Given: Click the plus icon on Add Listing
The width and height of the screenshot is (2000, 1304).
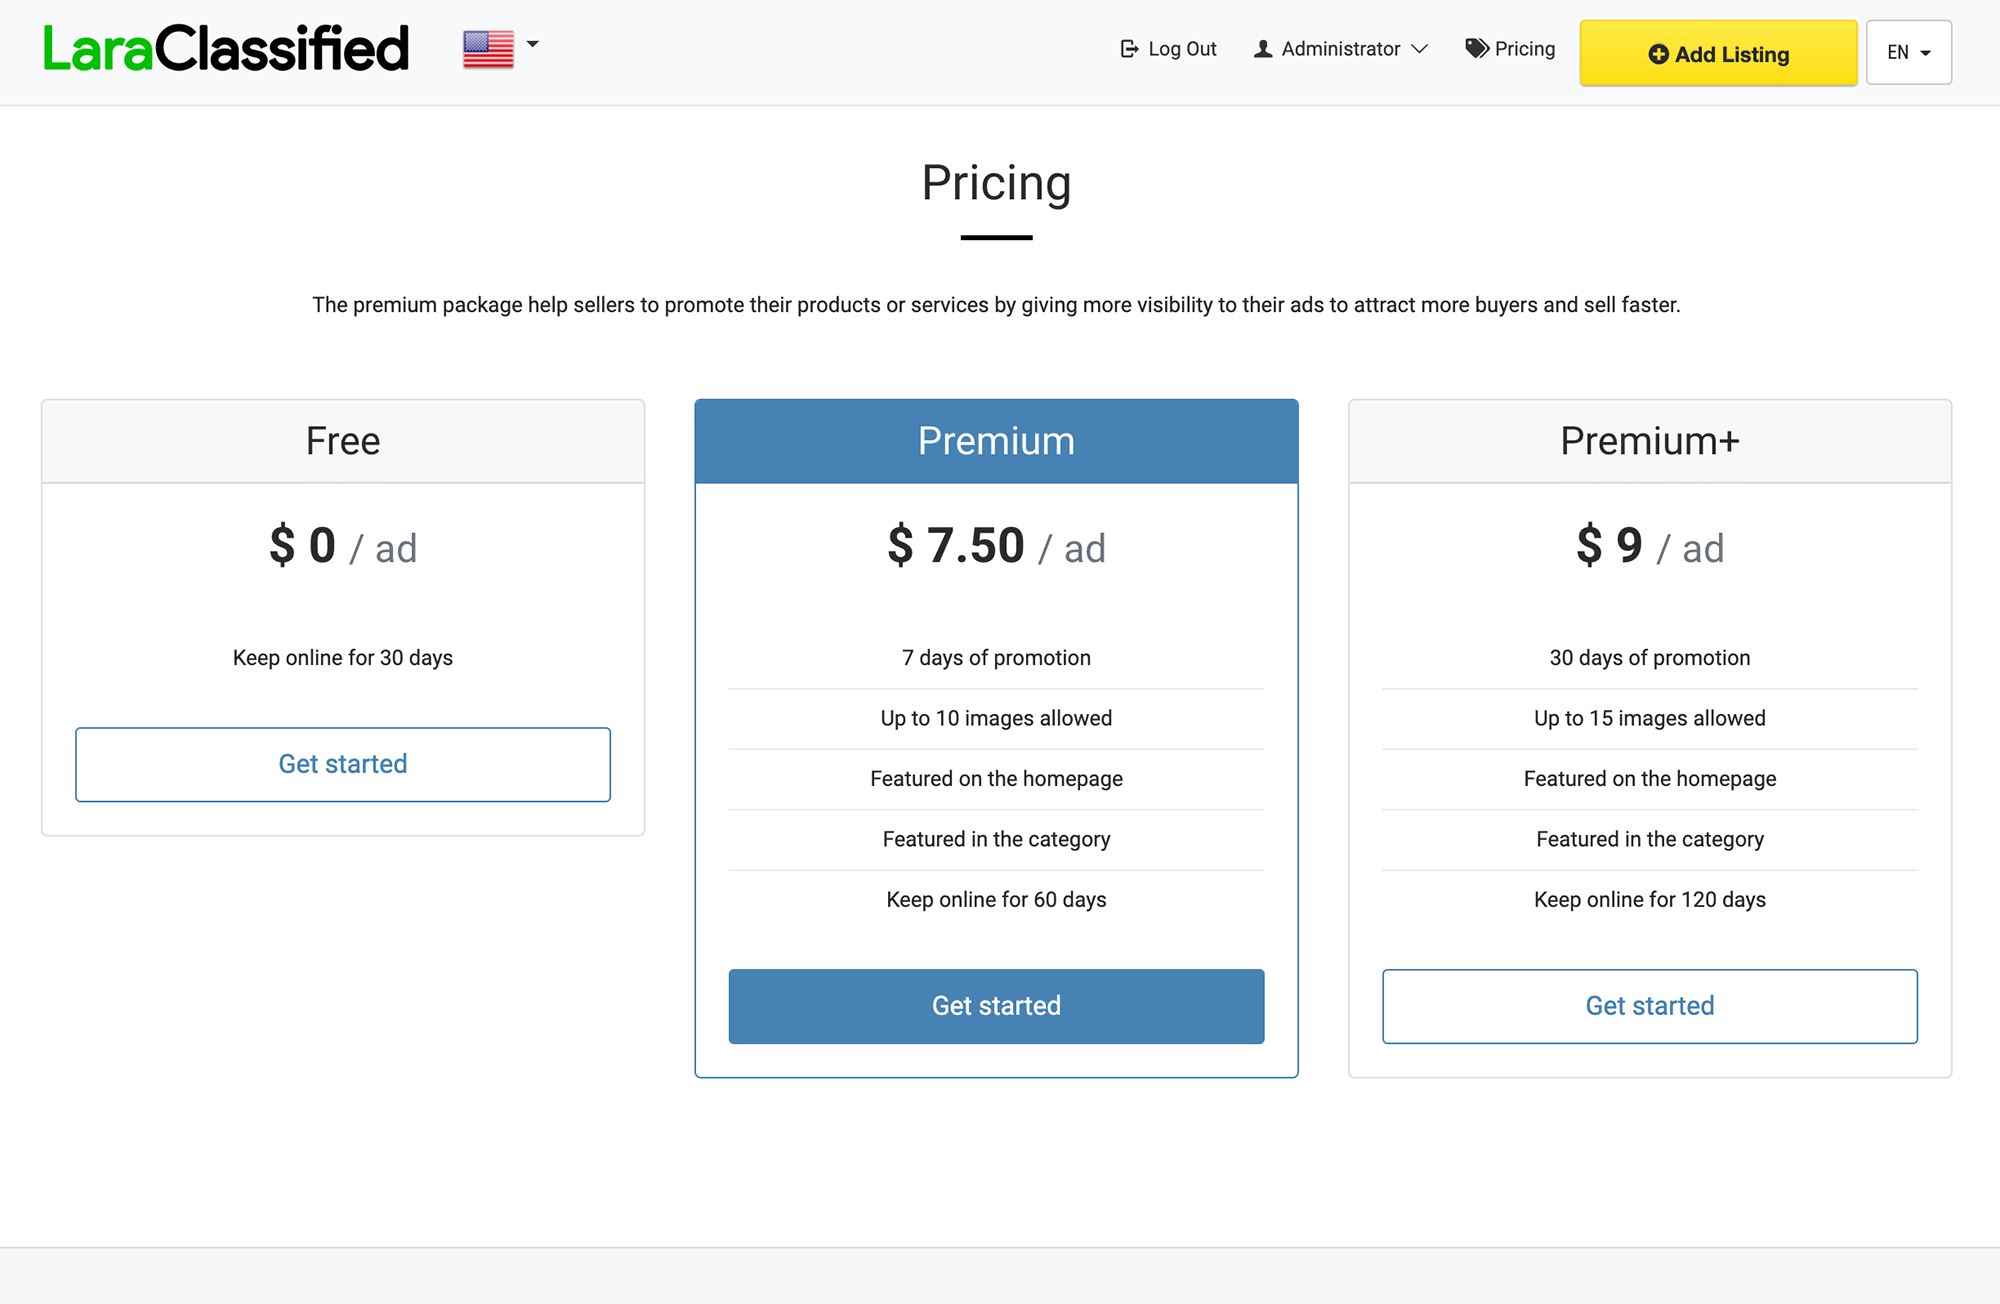Looking at the screenshot, I should click(x=1658, y=54).
